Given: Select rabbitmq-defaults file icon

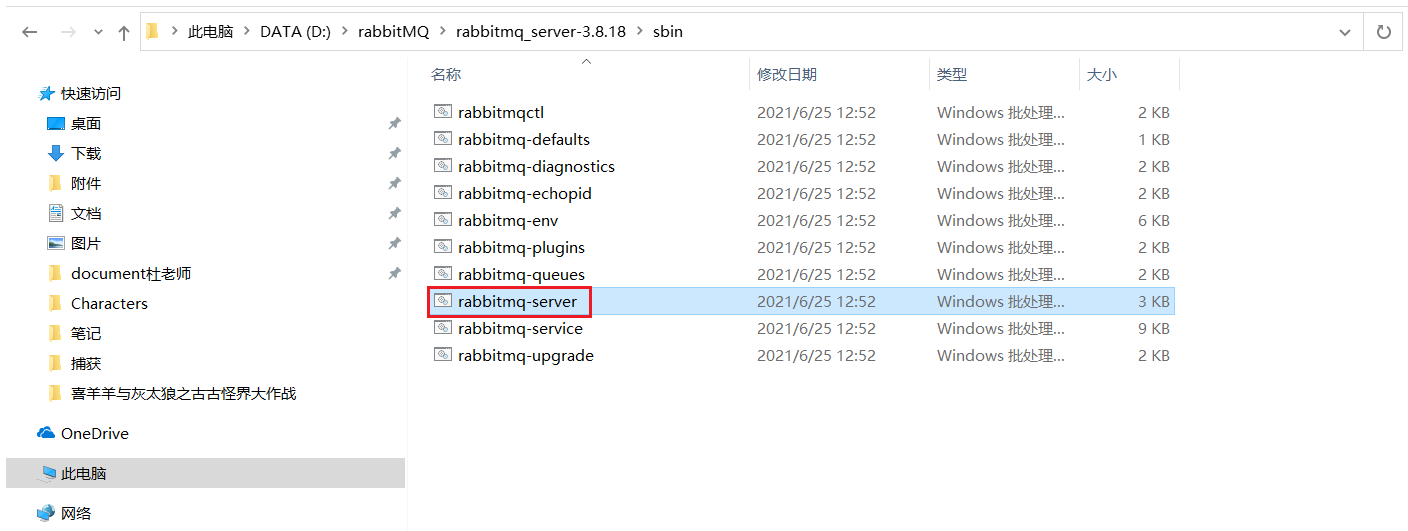Looking at the screenshot, I should point(443,139).
